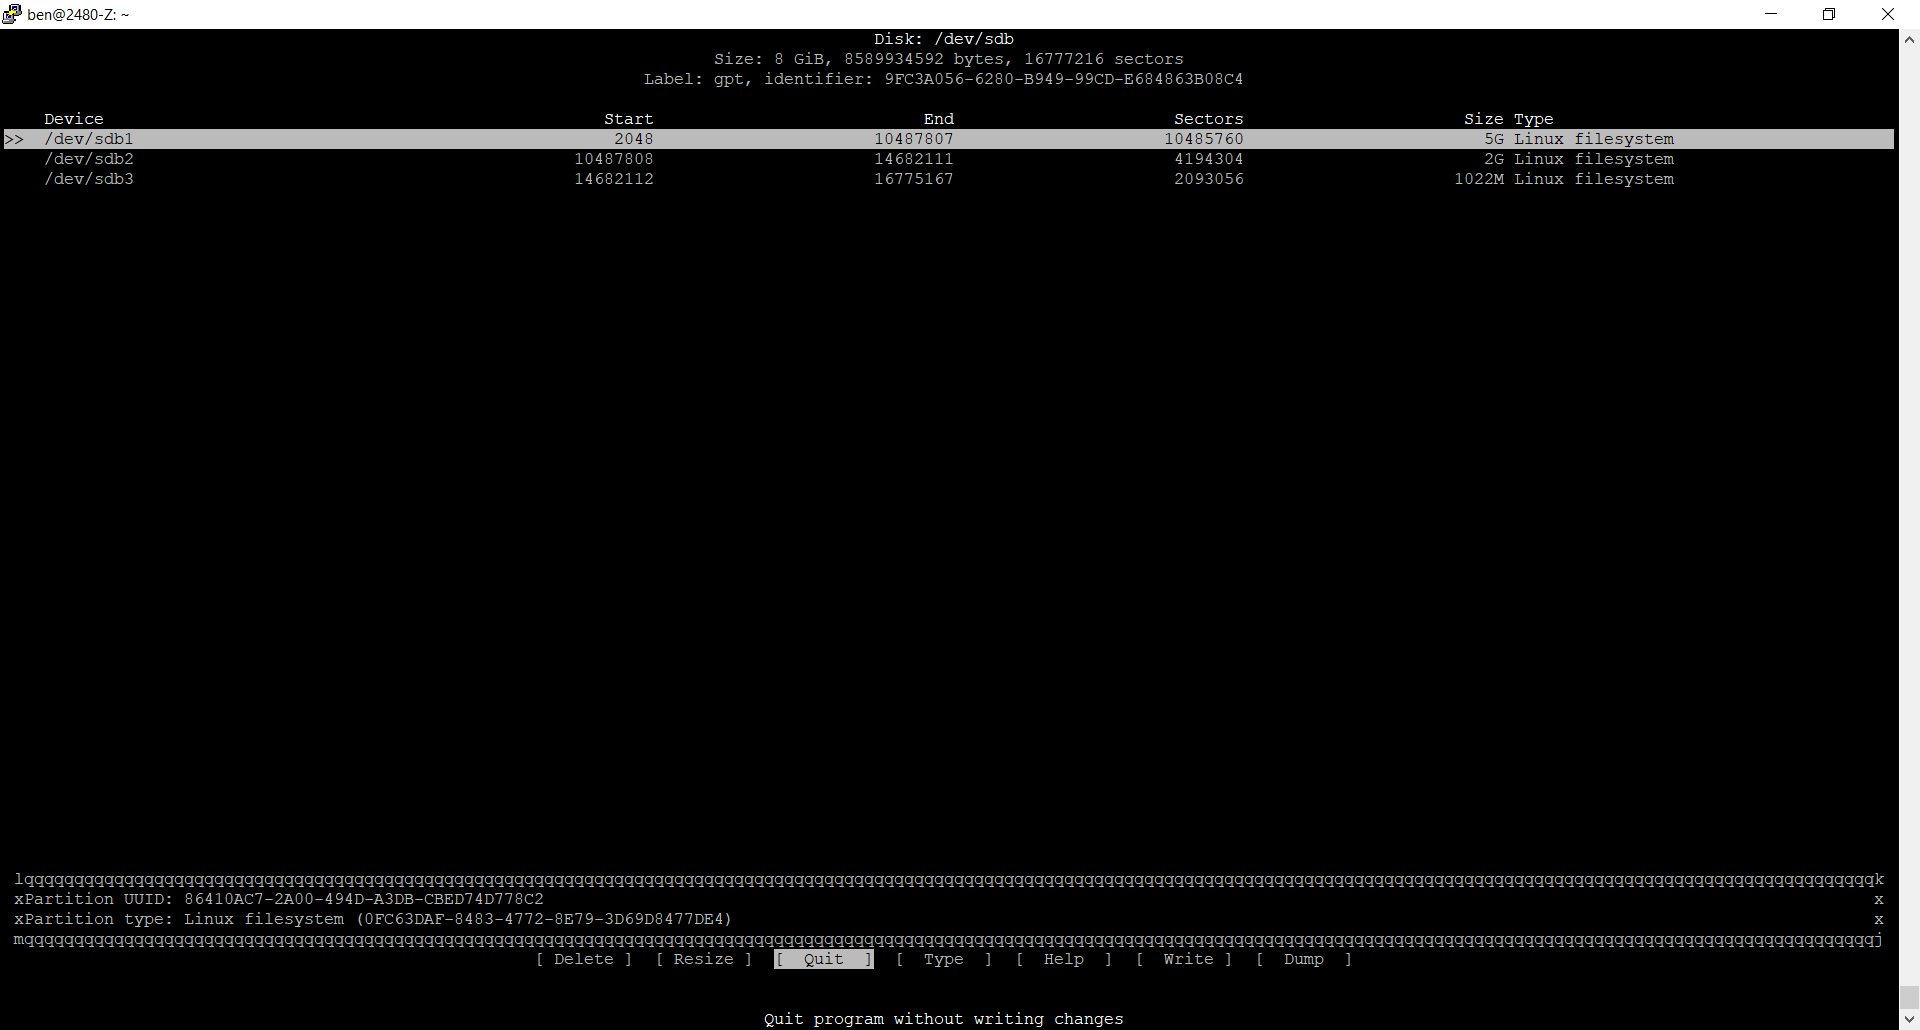Minimize the terminal window
This screenshot has width=1920, height=1030.
click(x=1771, y=14)
